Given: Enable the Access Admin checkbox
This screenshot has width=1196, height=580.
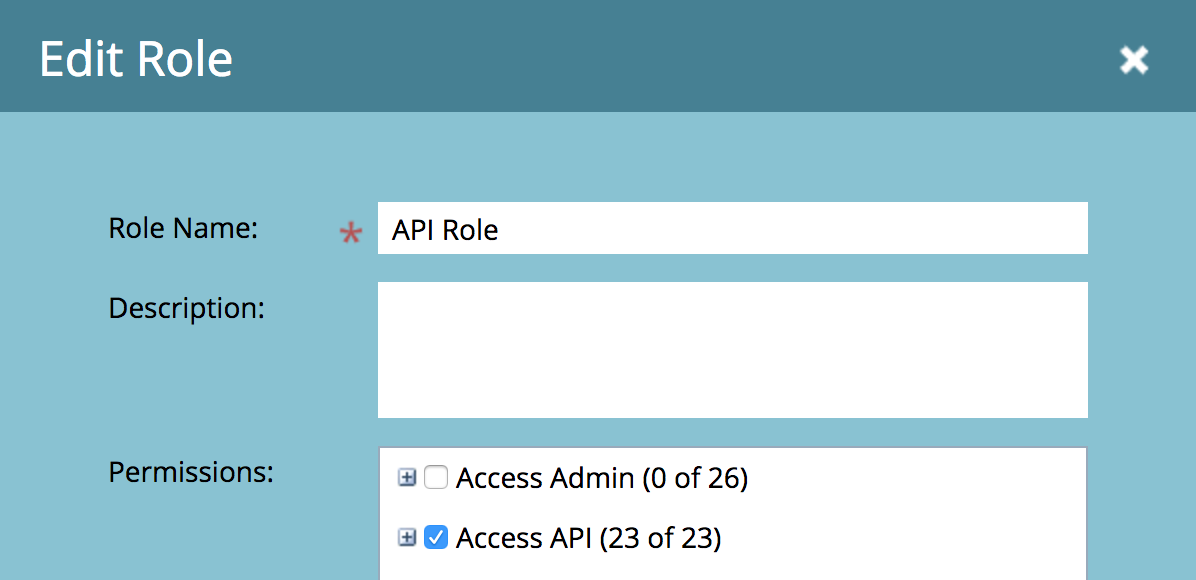Looking at the screenshot, I should [x=436, y=478].
